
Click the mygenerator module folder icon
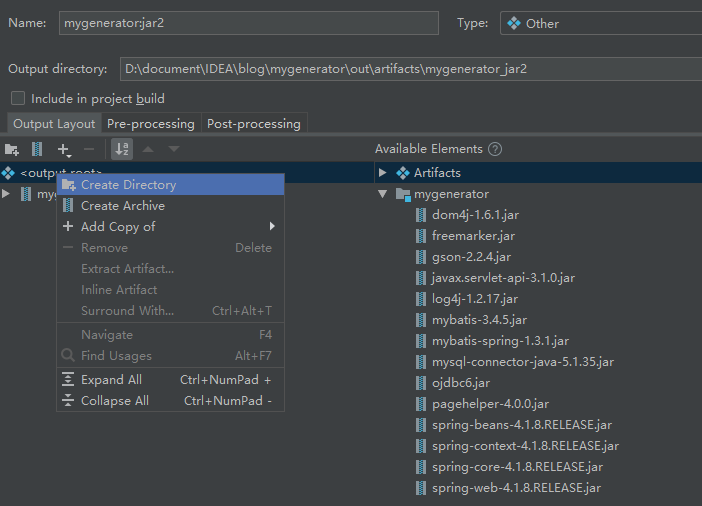403,194
